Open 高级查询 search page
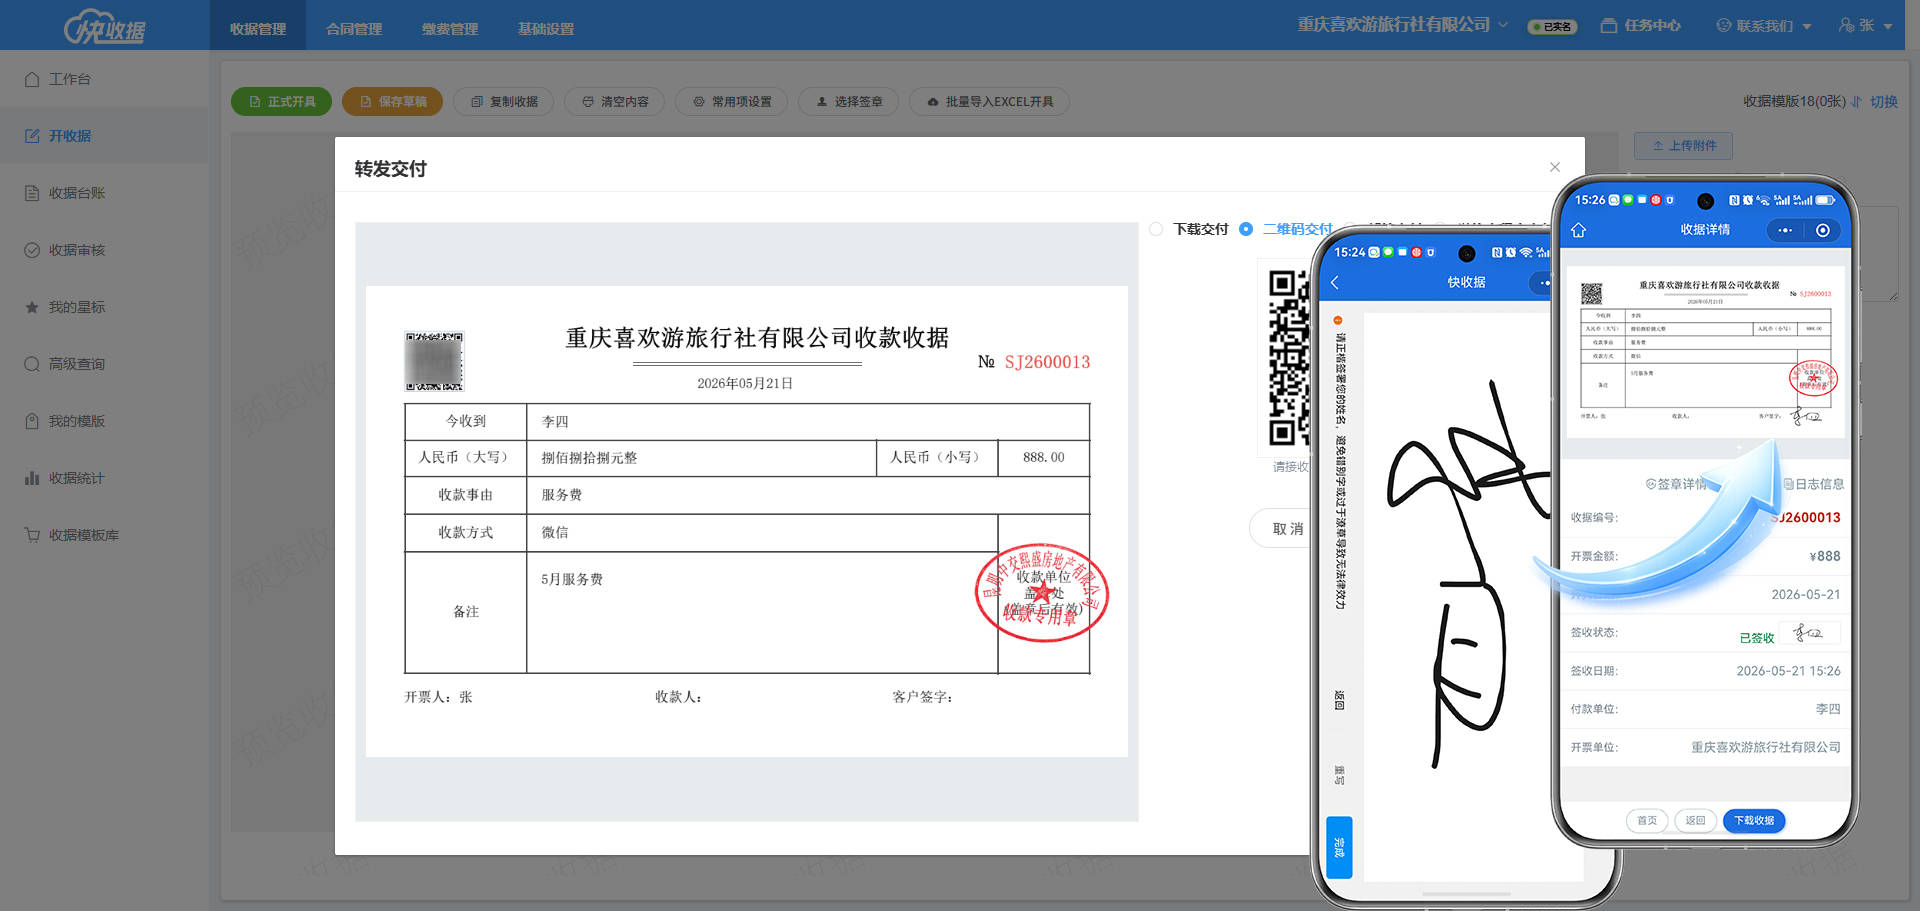1920x911 pixels. [x=65, y=364]
